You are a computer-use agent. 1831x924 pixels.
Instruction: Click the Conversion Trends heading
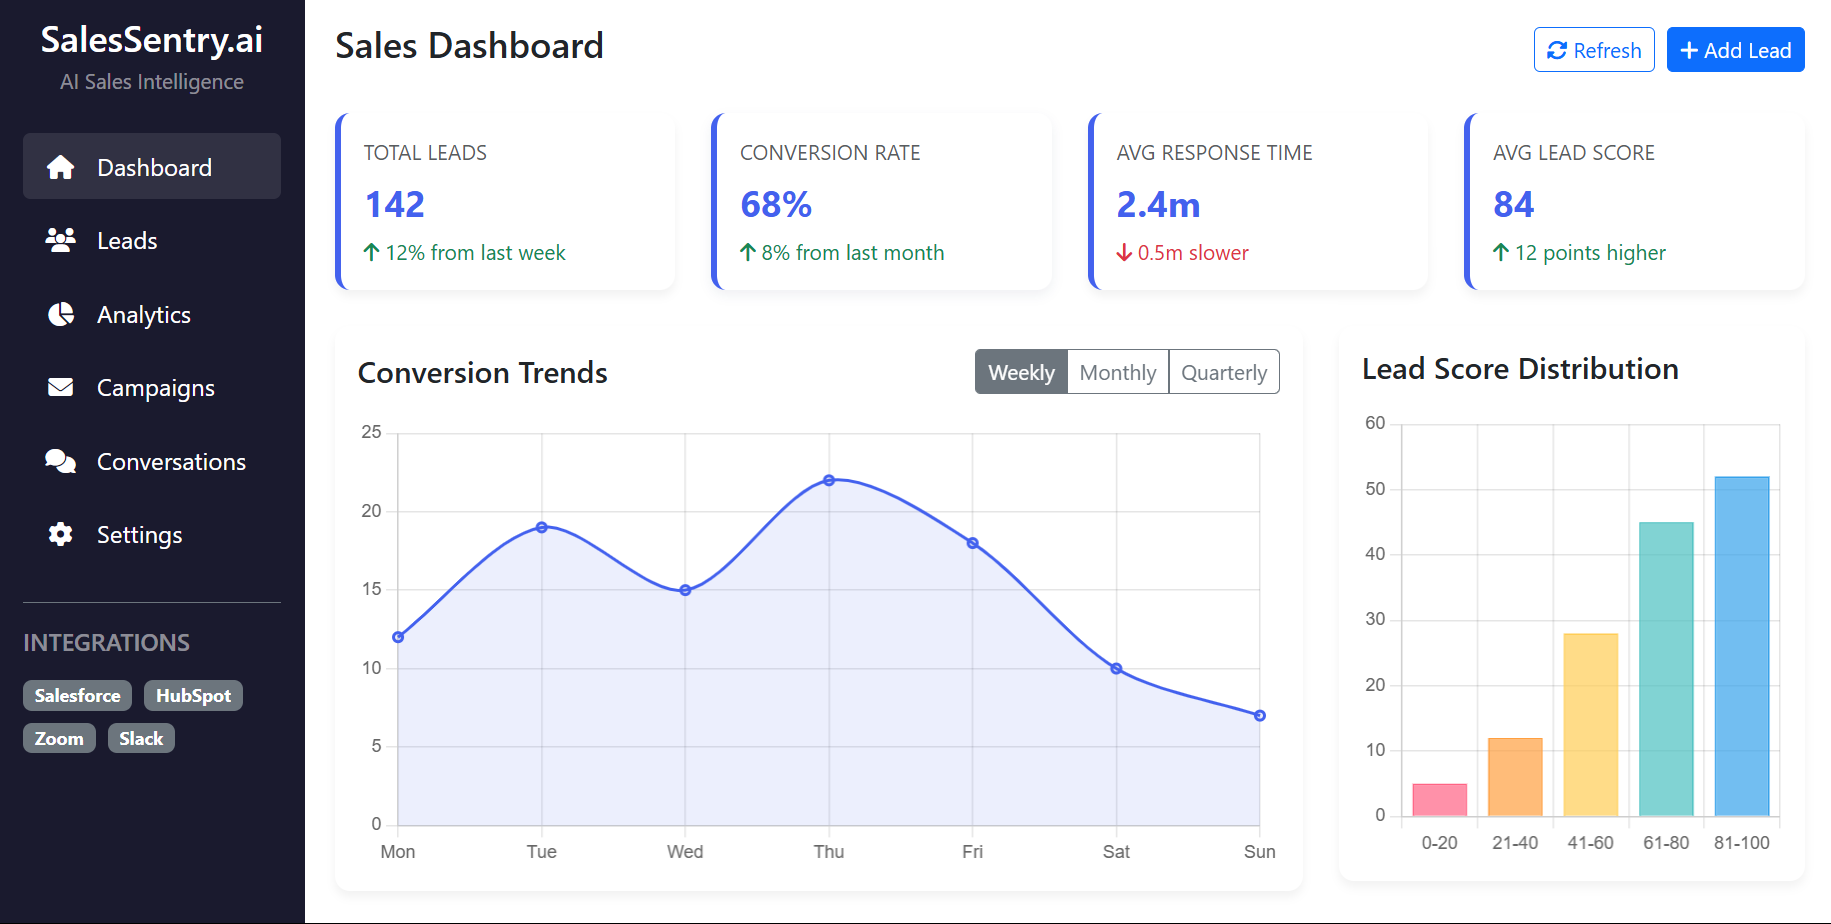[483, 372]
